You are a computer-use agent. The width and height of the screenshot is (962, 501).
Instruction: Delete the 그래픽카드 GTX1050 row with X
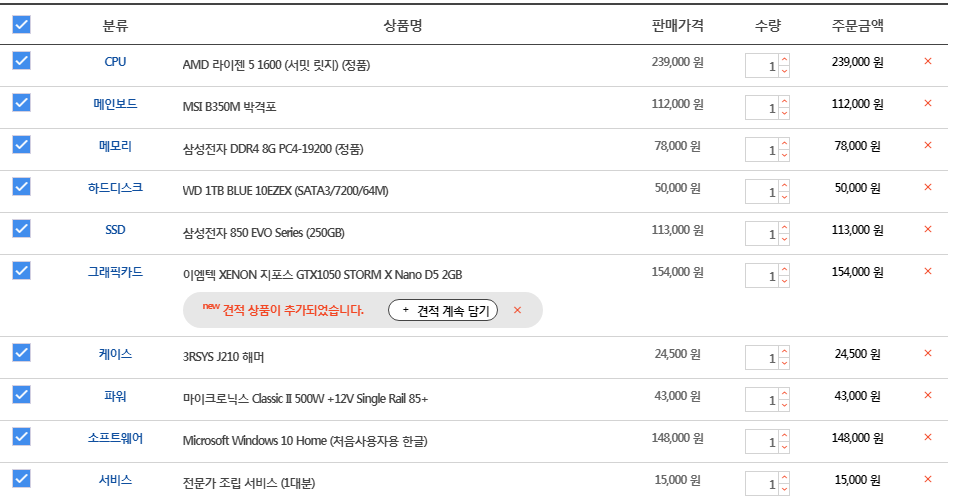(x=928, y=271)
